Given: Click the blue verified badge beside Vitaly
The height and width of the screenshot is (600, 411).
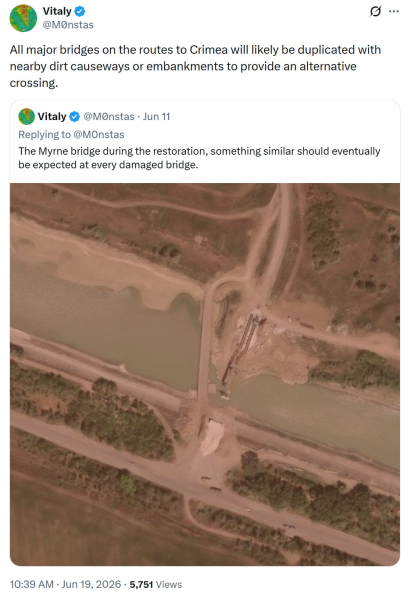Looking at the screenshot, I should 80,12.
